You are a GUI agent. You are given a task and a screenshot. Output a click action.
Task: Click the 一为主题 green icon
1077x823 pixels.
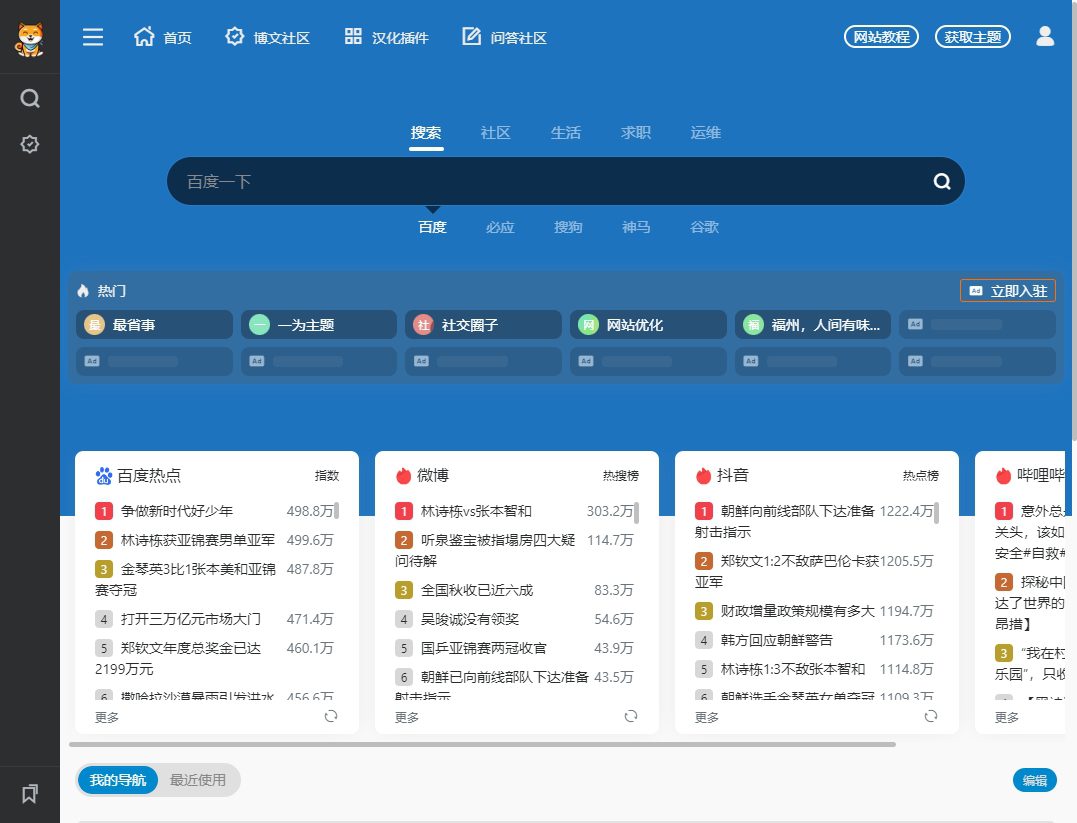pyautogui.click(x=259, y=324)
